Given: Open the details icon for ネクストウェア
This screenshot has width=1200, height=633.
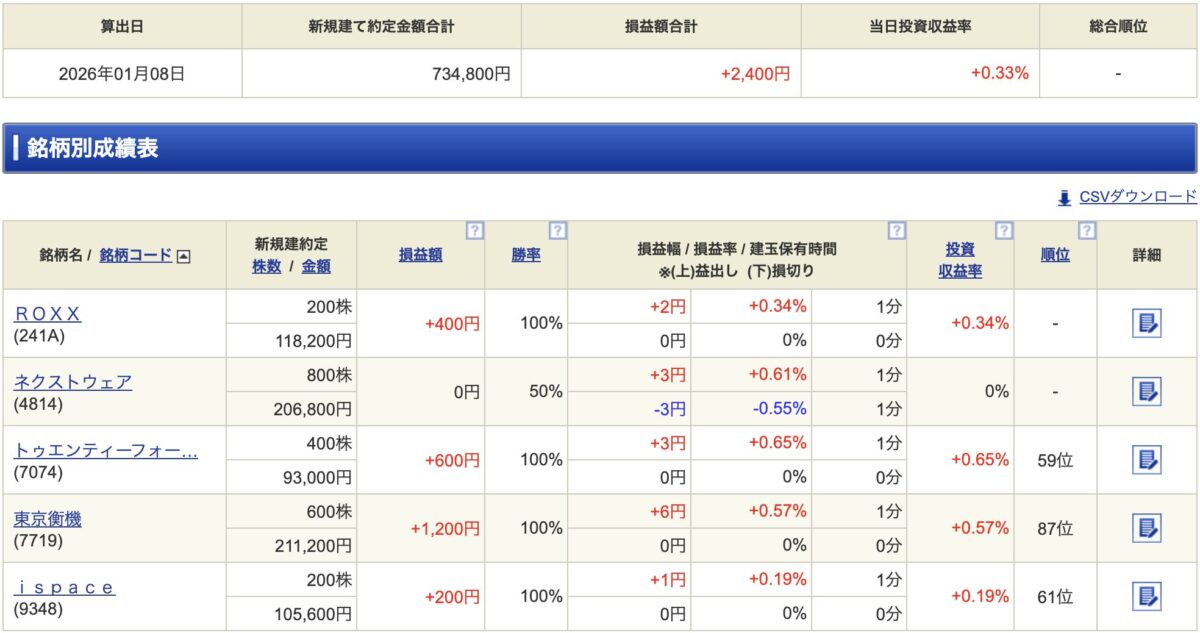Looking at the screenshot, I should click(1146, 392).
